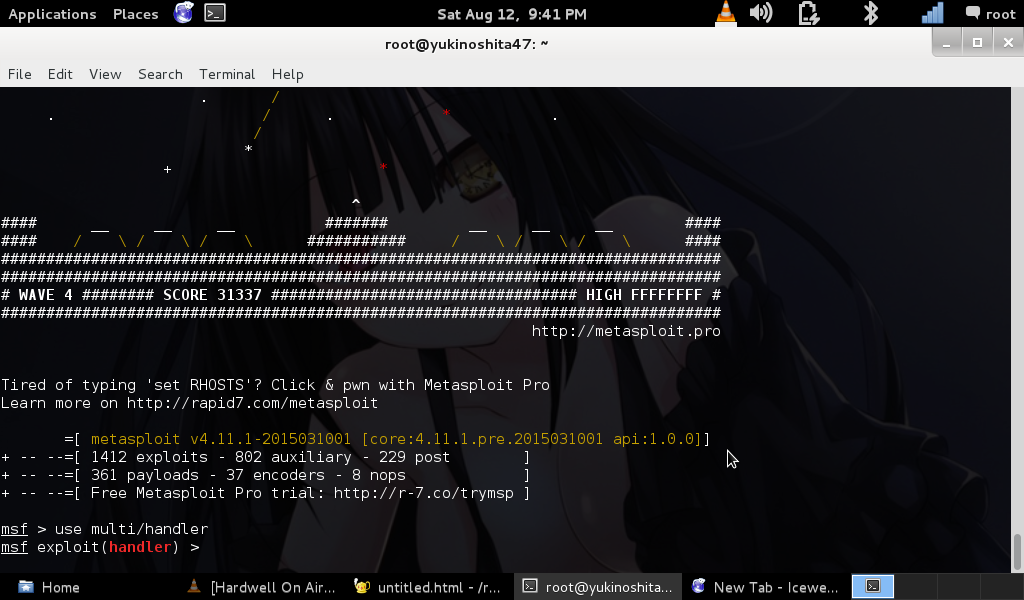This screenshot has width=1024, height=600.
Task: Open the Terminal menu
Action: (227, 74)
